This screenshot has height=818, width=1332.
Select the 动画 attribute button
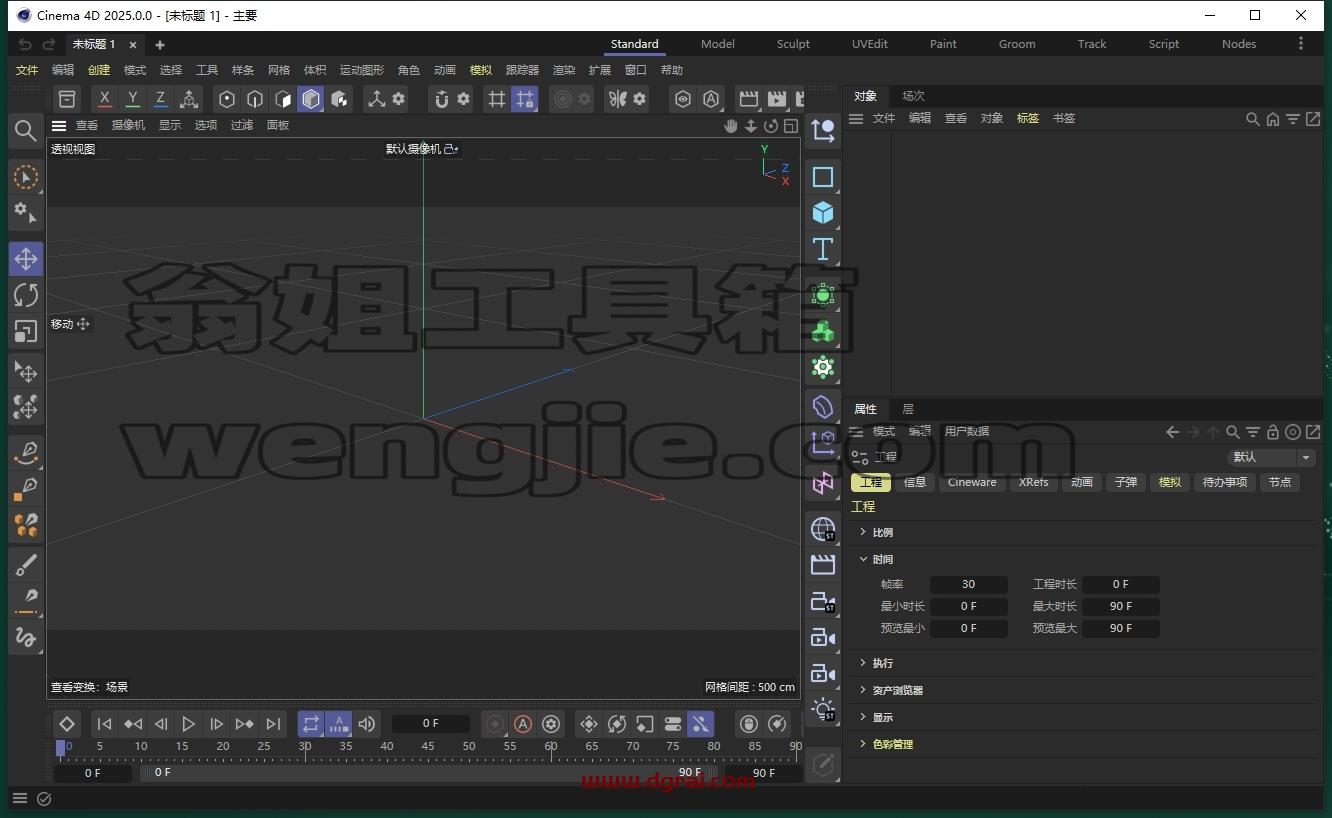pyautogui.click(x=1082, y=482)
